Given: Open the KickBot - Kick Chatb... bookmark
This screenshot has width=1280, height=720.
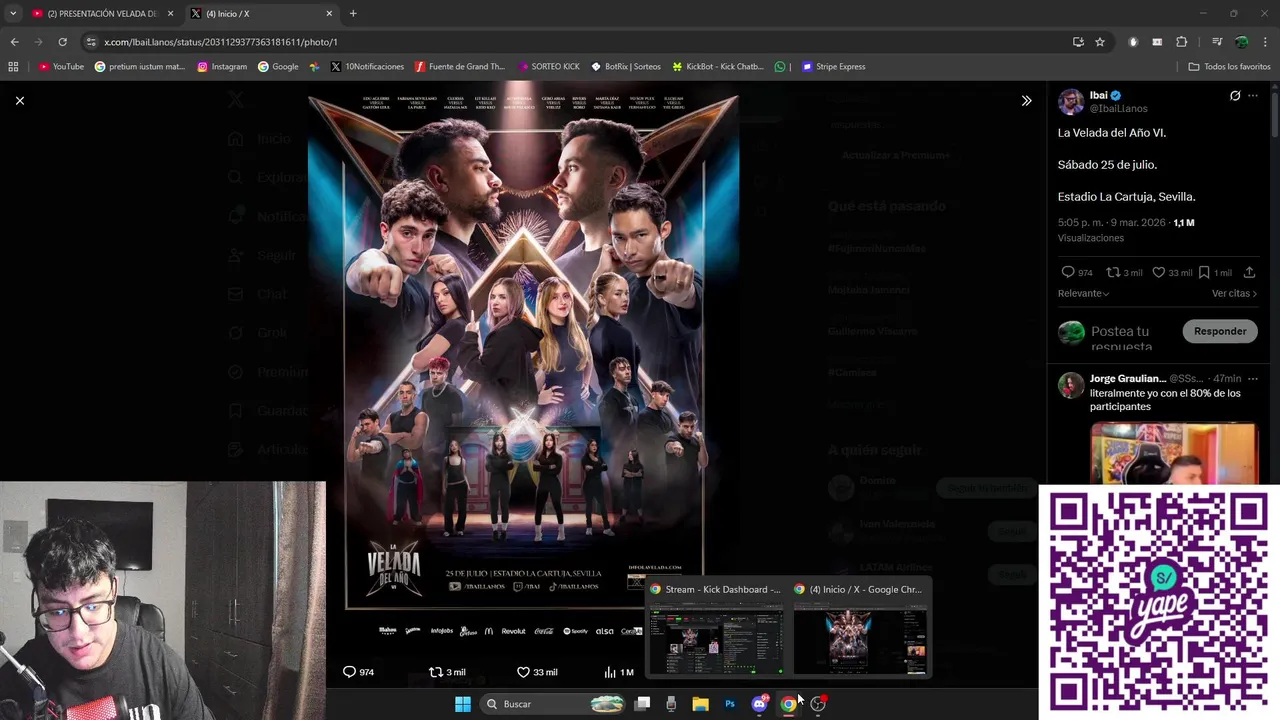Looking at the screenshot, I should click(718, 67).
